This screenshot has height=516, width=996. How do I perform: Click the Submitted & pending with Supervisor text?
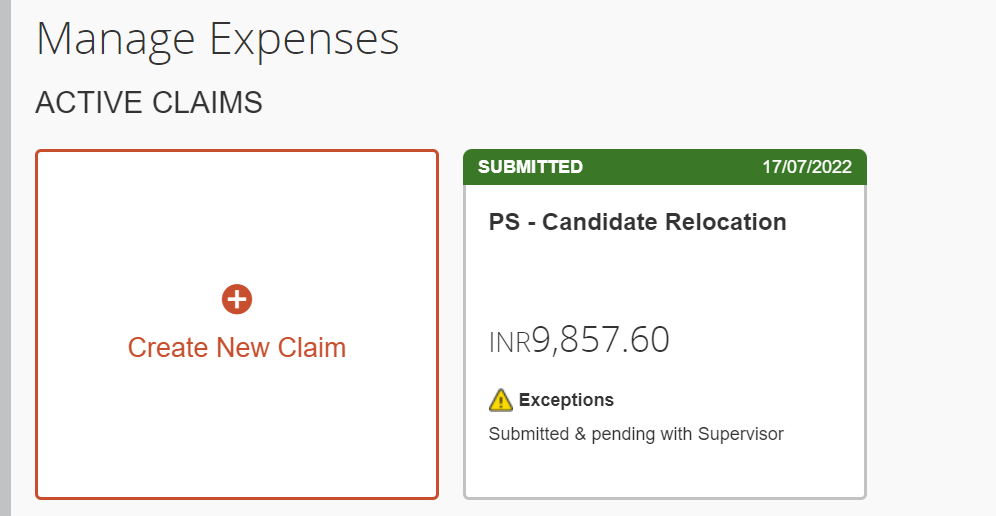[636, 434]
